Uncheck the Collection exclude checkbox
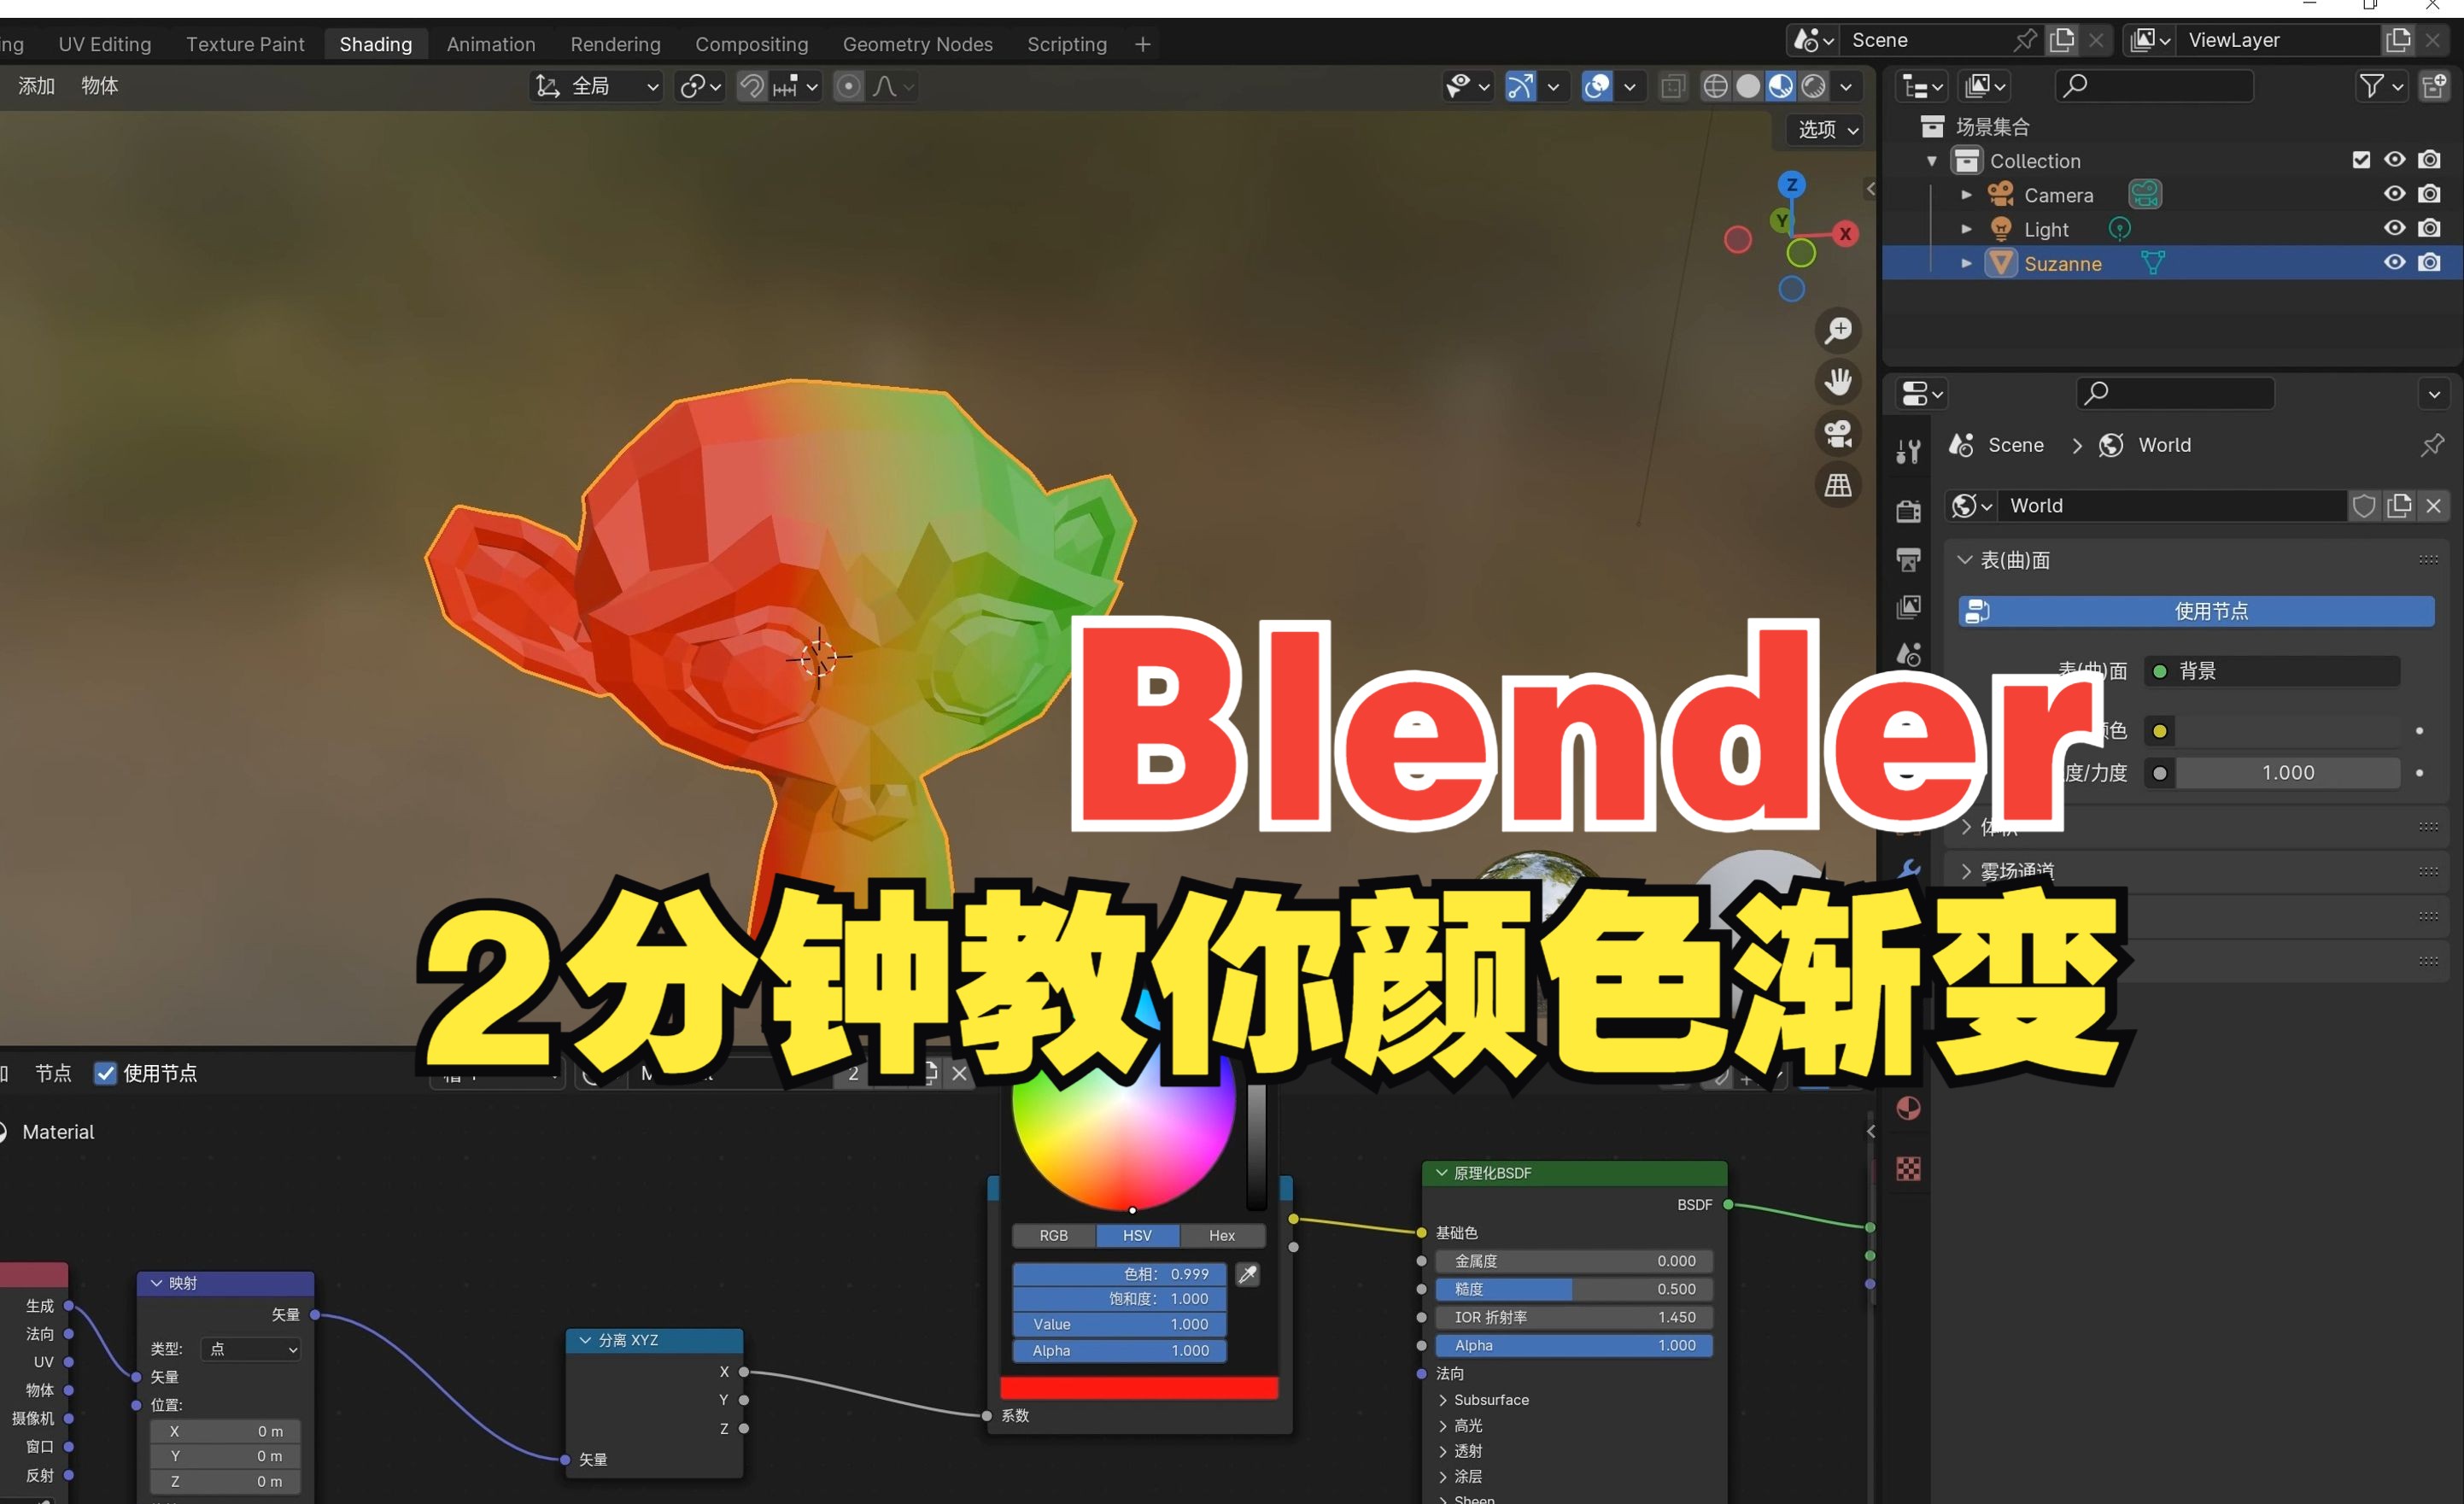The image size is (2464, 1504). tap(2361, 160)
